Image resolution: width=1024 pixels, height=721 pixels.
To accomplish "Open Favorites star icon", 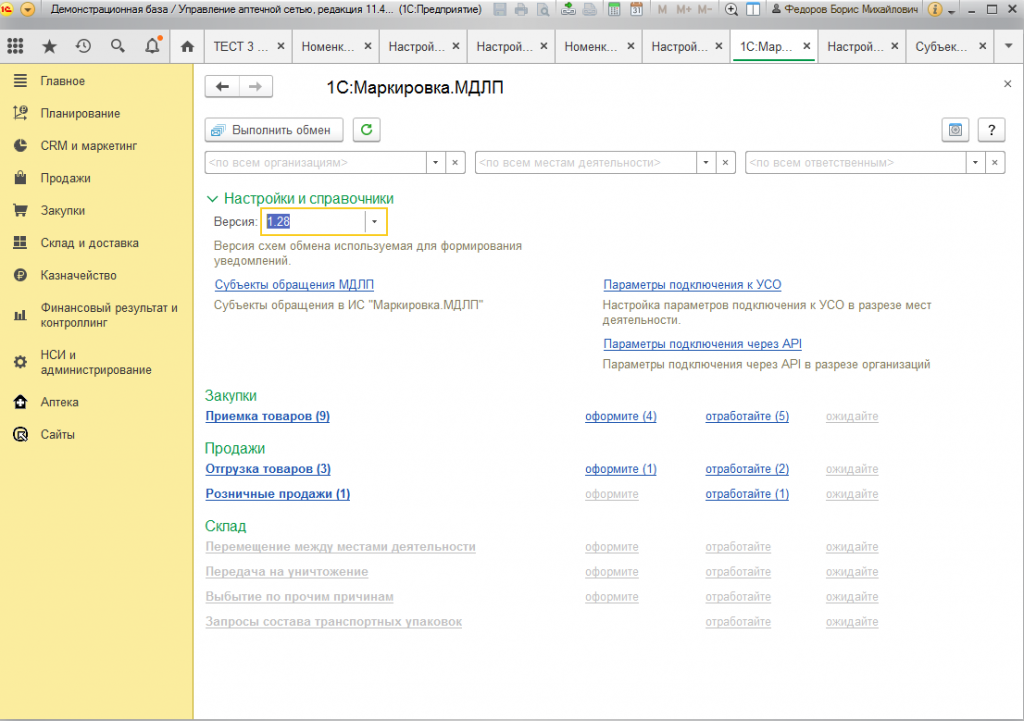I will point(49,46).
